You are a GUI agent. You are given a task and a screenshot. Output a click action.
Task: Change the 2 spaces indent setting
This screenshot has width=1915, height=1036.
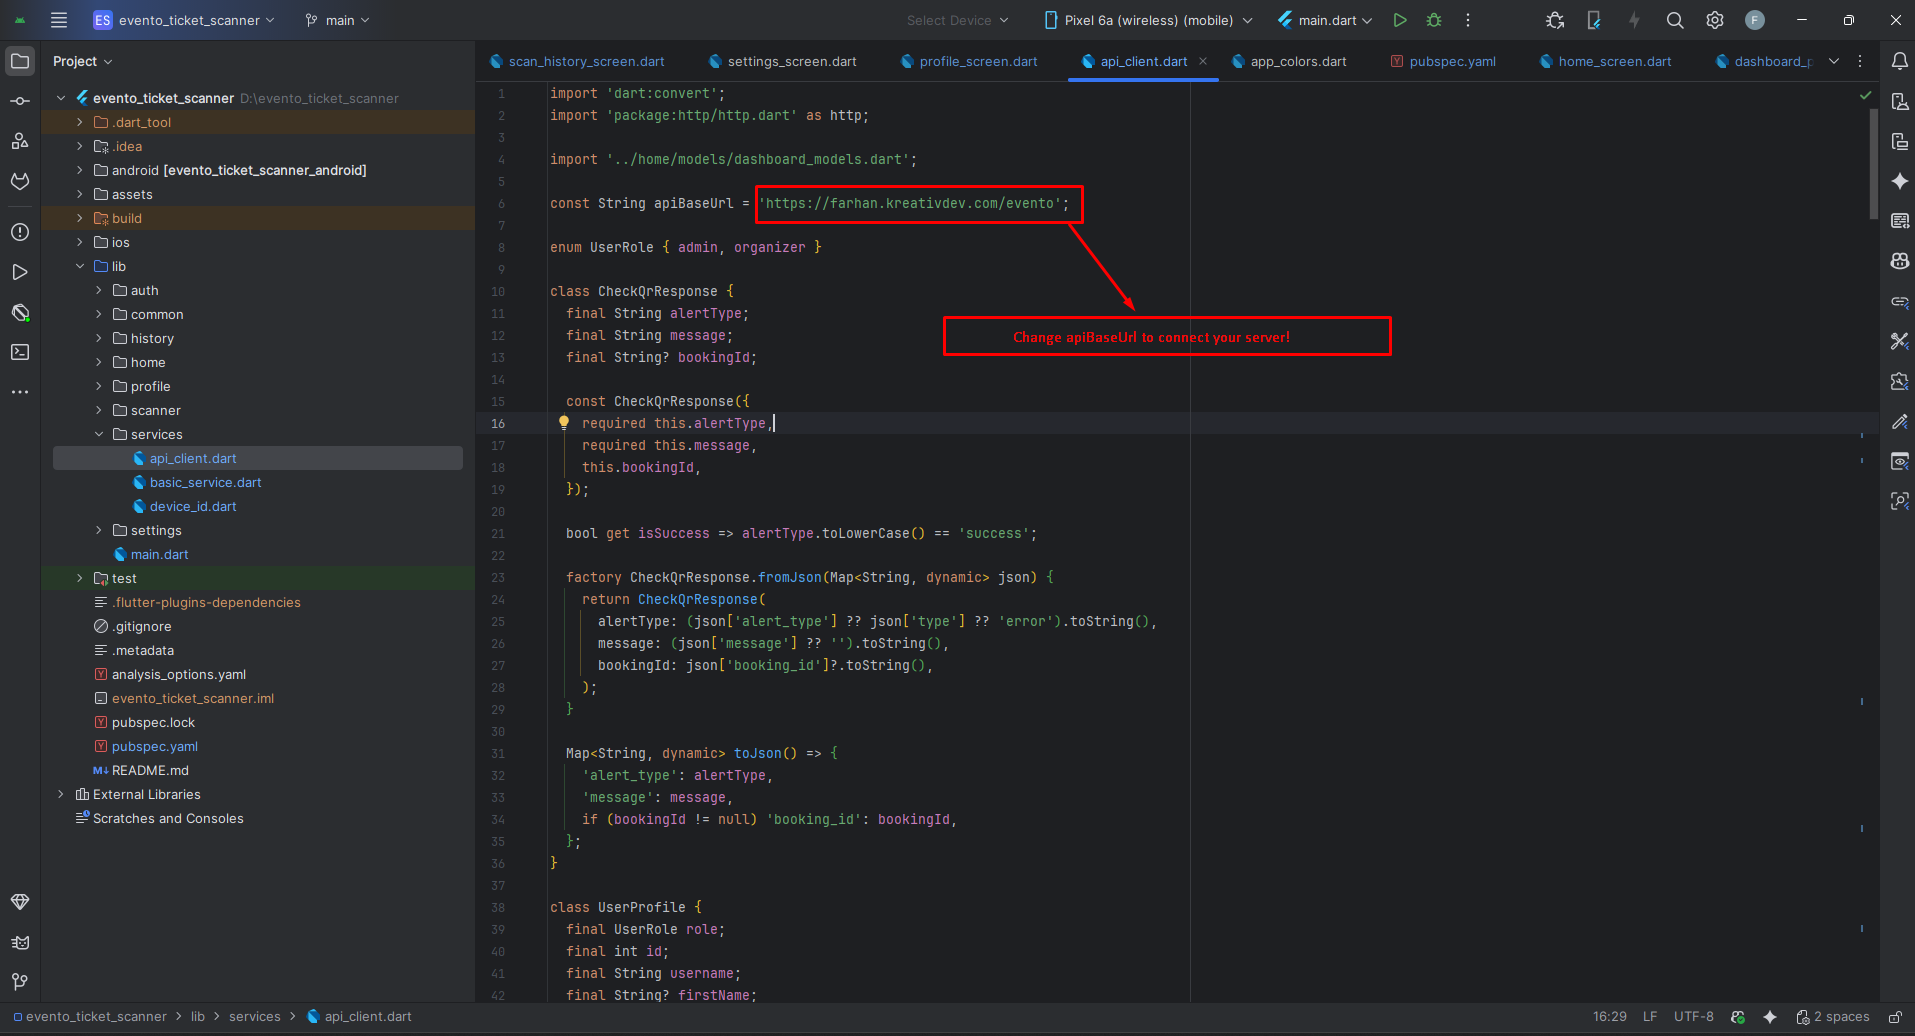click(x=1833, y=1016)
